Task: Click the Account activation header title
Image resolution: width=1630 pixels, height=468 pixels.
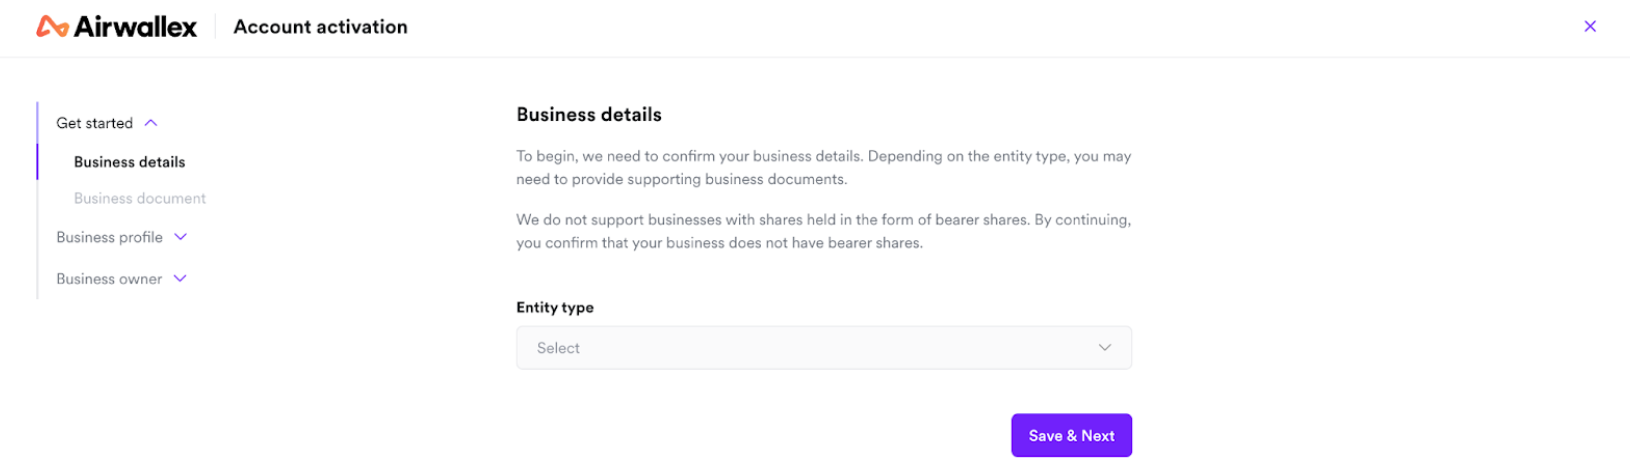Action: 320,27
